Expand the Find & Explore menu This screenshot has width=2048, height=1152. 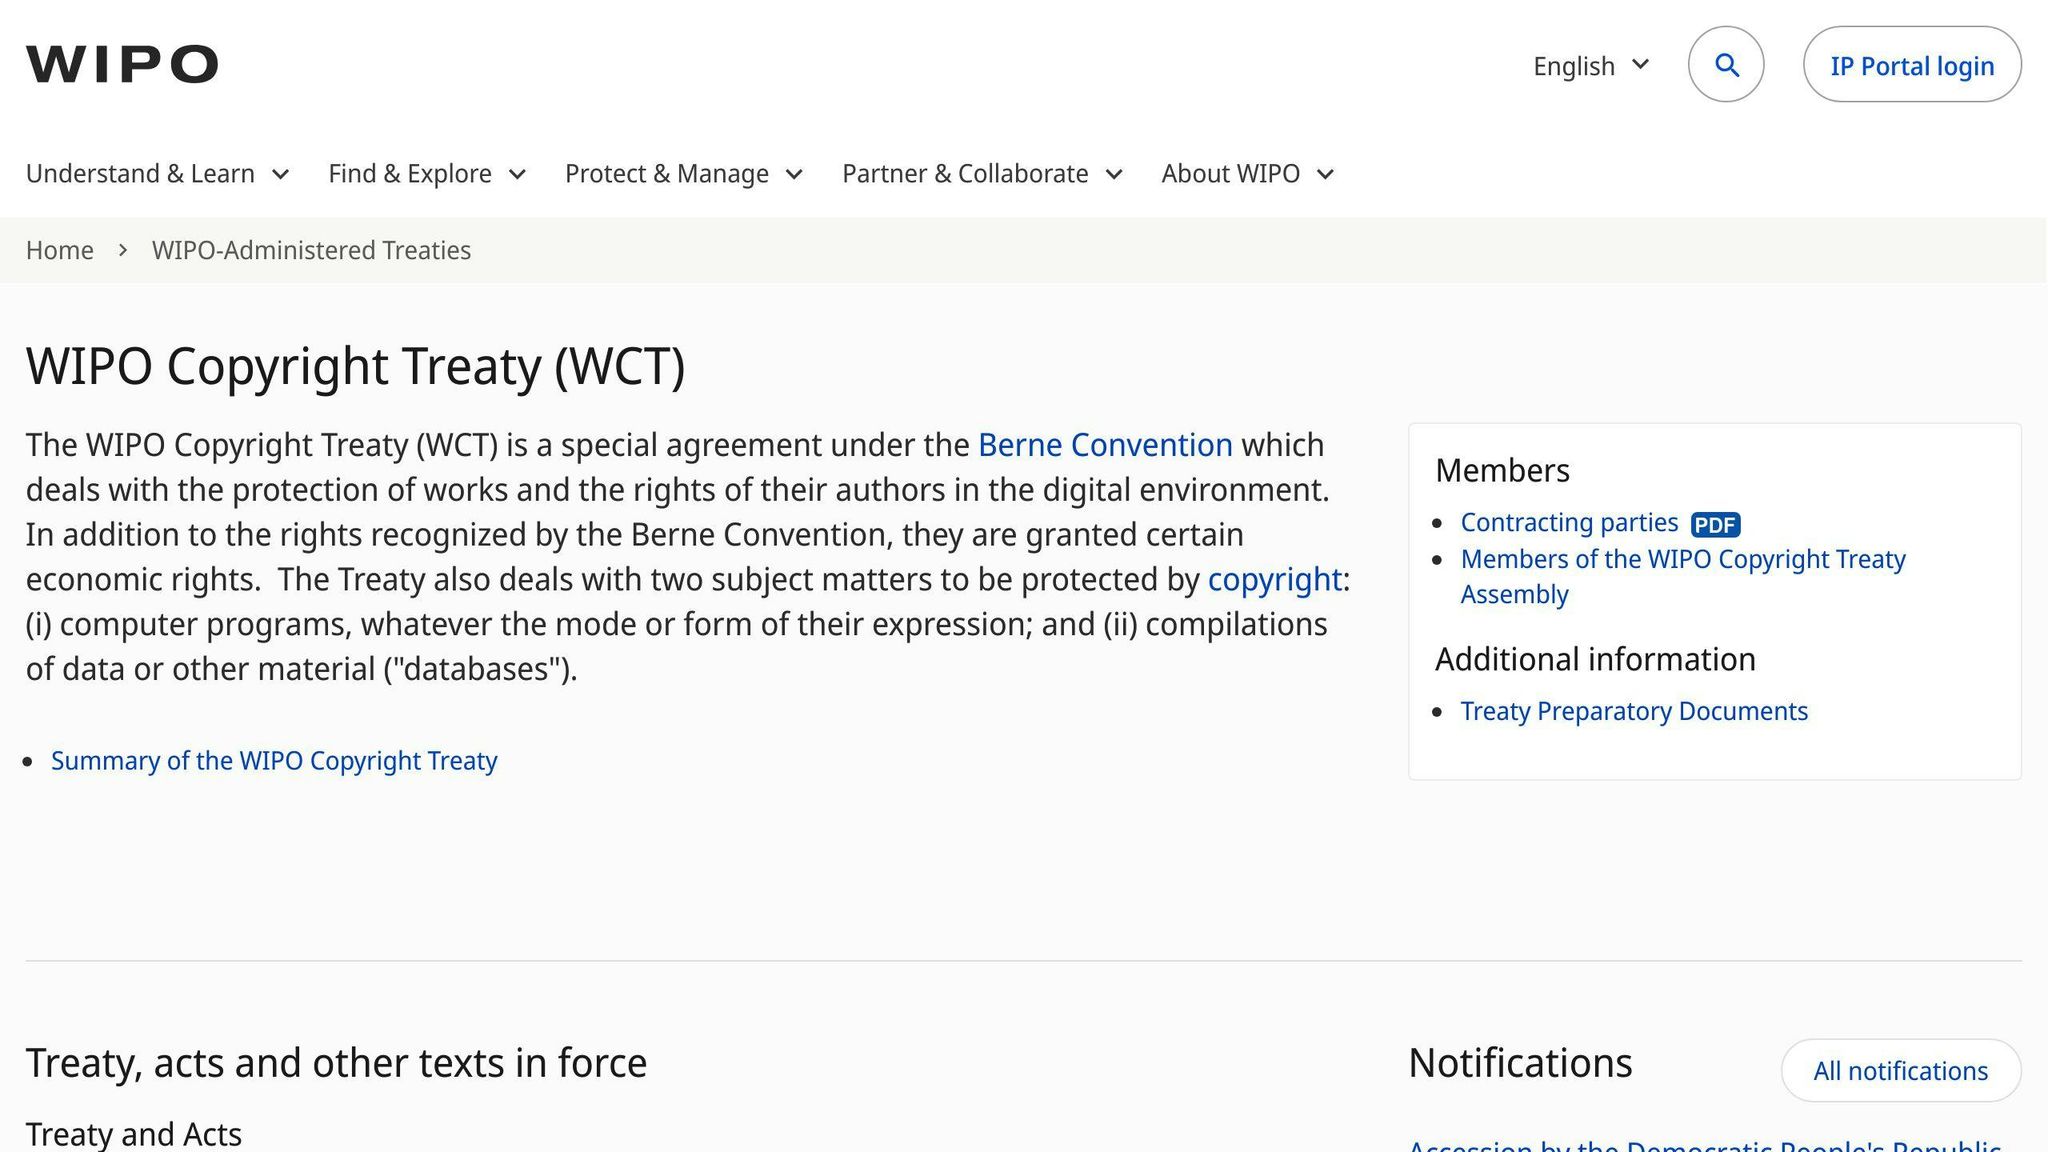(x=427, y=174)
